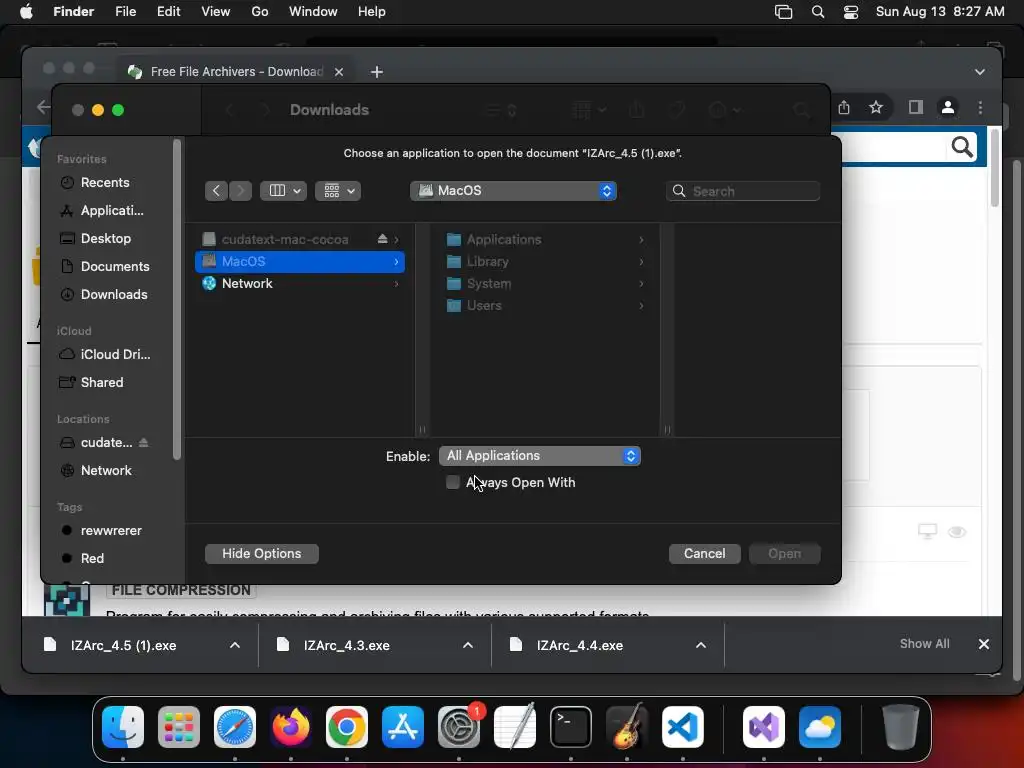1024x768 pixels.
Task: Open the Window menu
Action: pyautogui.click(x=313, y=12)
